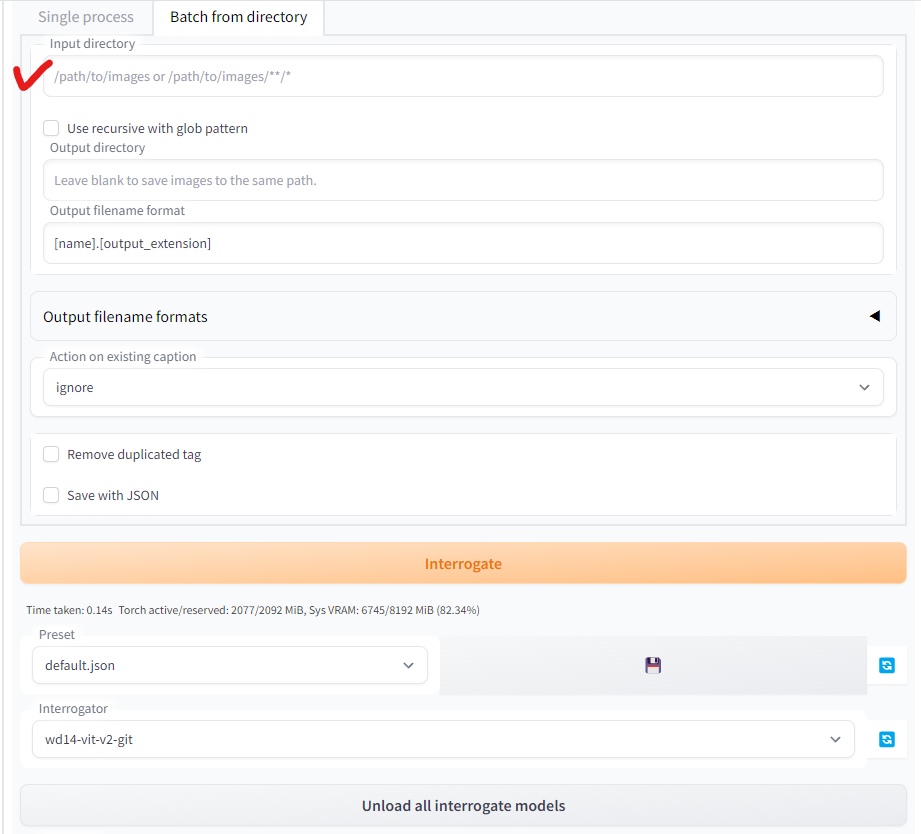Click the Output filename format field
The width and height of the screenshot is (921, 834).
click(x=463, y=243)
